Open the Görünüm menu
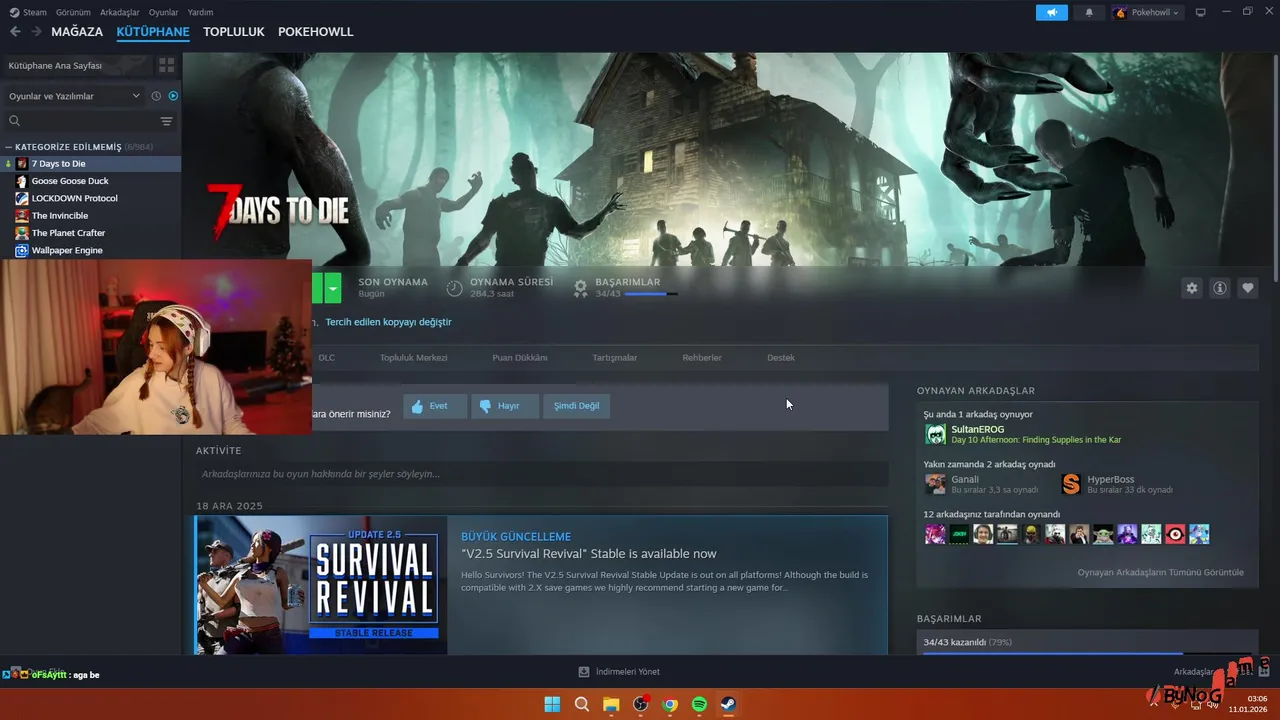Image resolution: width=1280 pixels, height=720 pixels. 73,12
